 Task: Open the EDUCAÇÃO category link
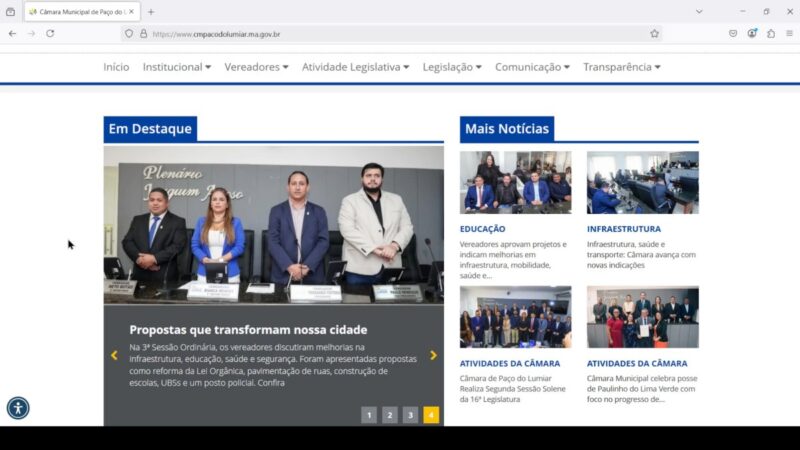[x=483, y=229]
